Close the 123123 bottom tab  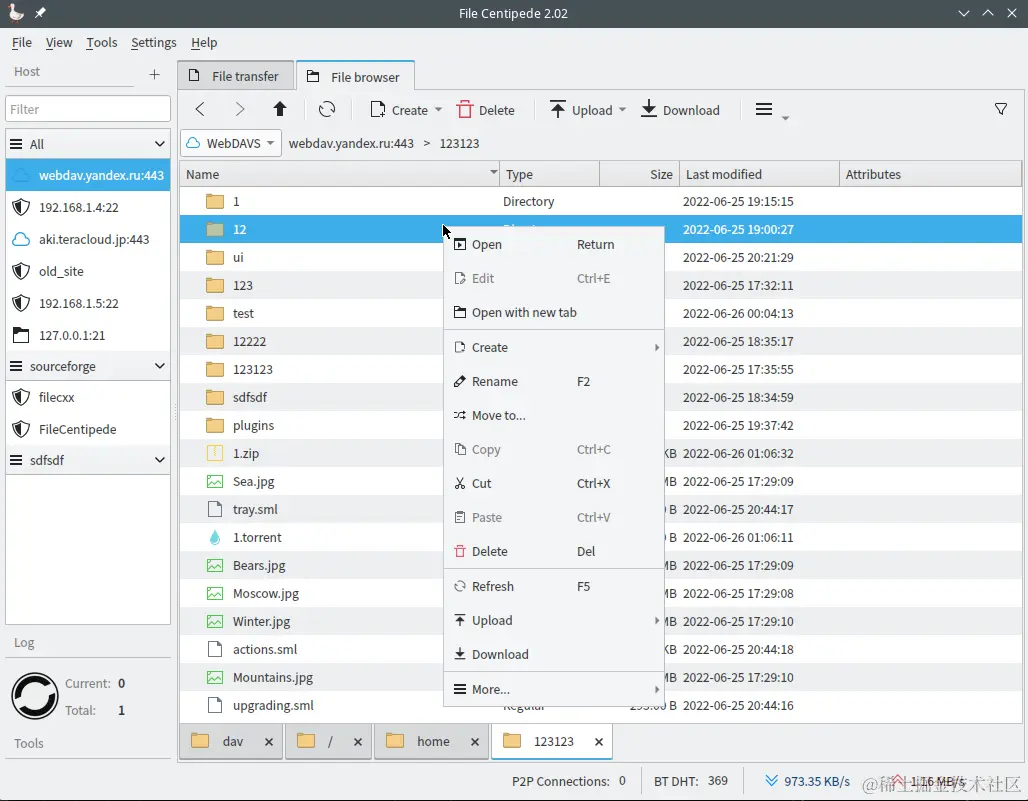tap(599, 741)
